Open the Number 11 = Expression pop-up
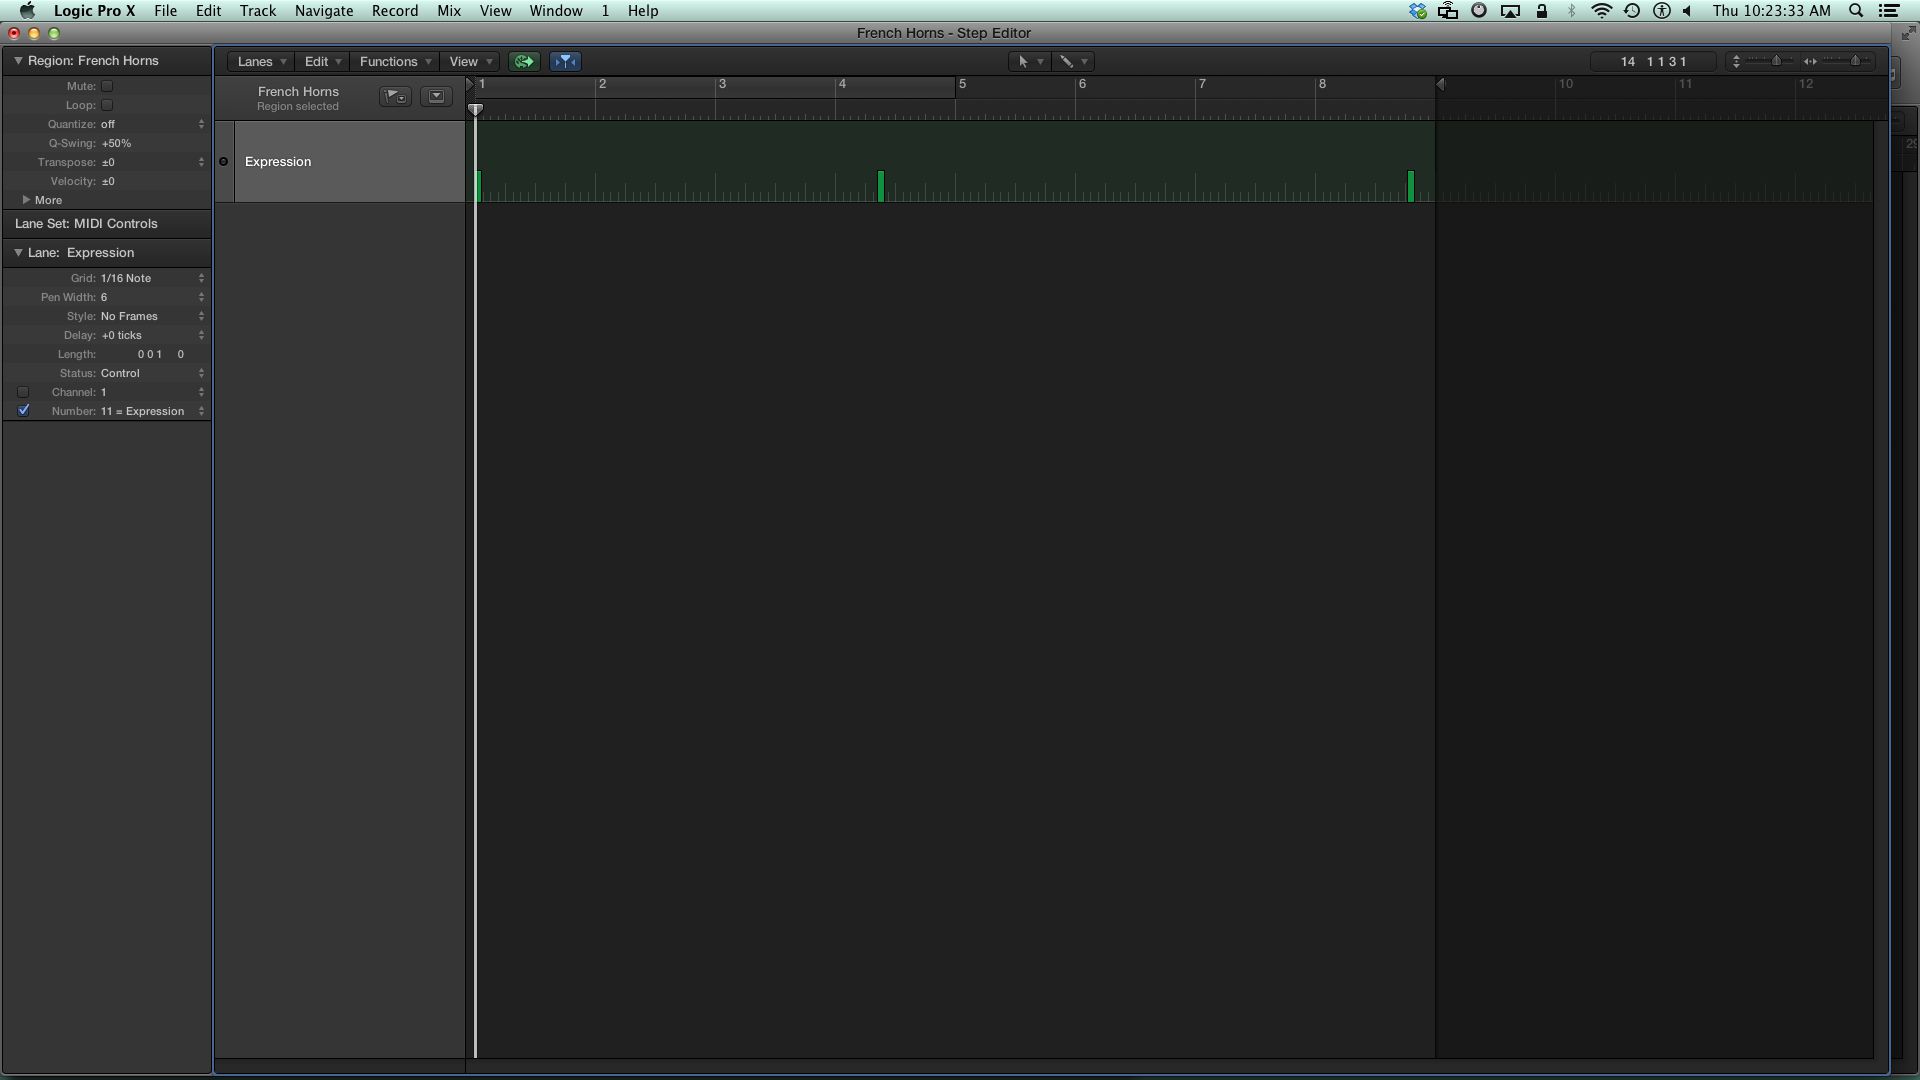Image resolution: width=1920 pixels, height=1080 pixels. click(x=152, y=411)
